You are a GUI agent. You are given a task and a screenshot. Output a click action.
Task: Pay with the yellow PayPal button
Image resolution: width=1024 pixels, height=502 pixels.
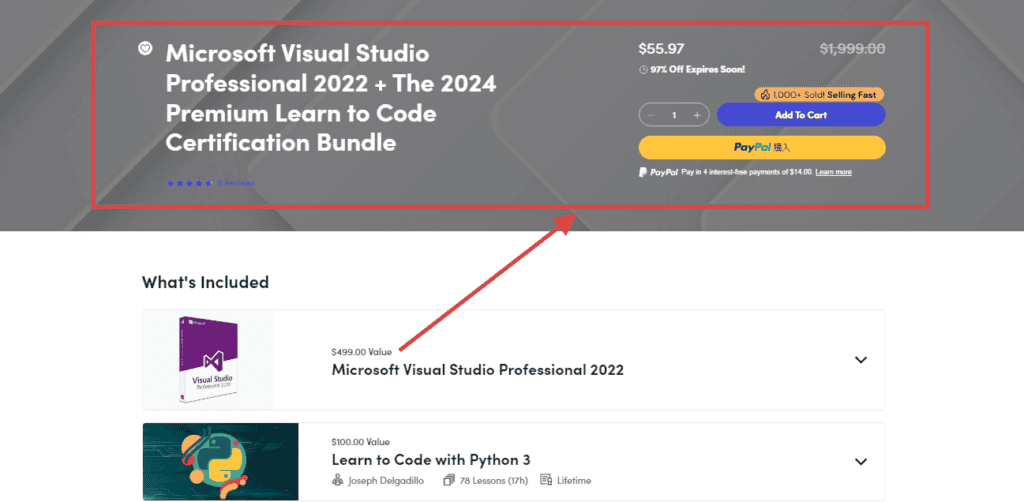coord(761,148)
